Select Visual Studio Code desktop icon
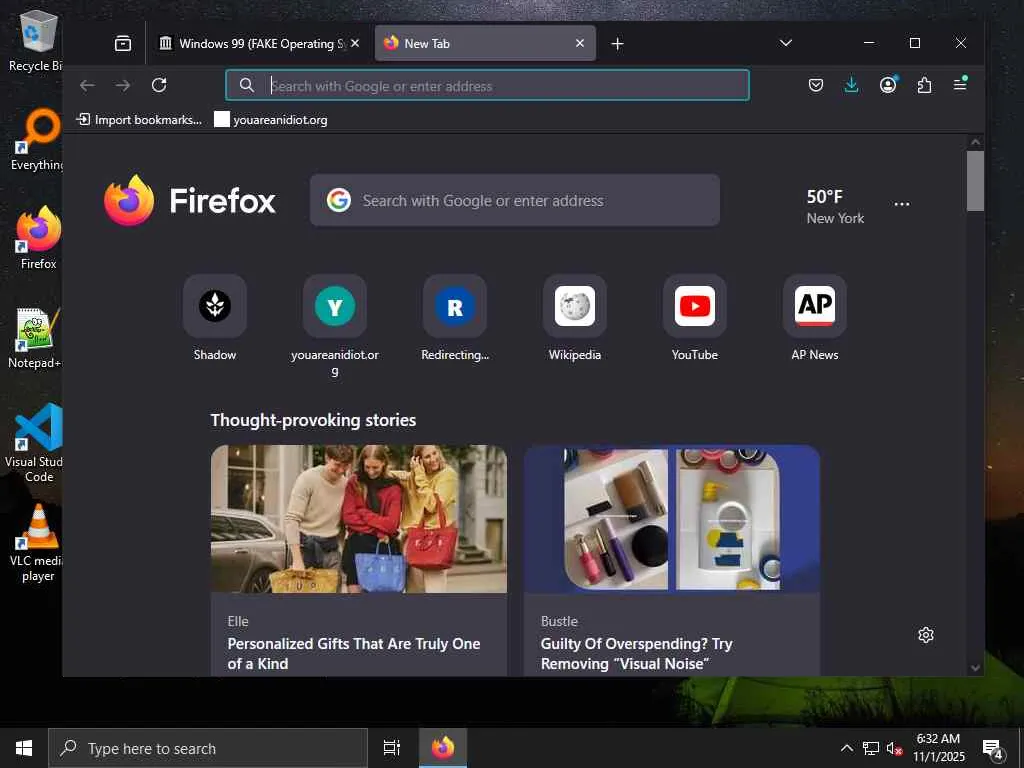Screen dimensions: 1024x768 point(36,443)
